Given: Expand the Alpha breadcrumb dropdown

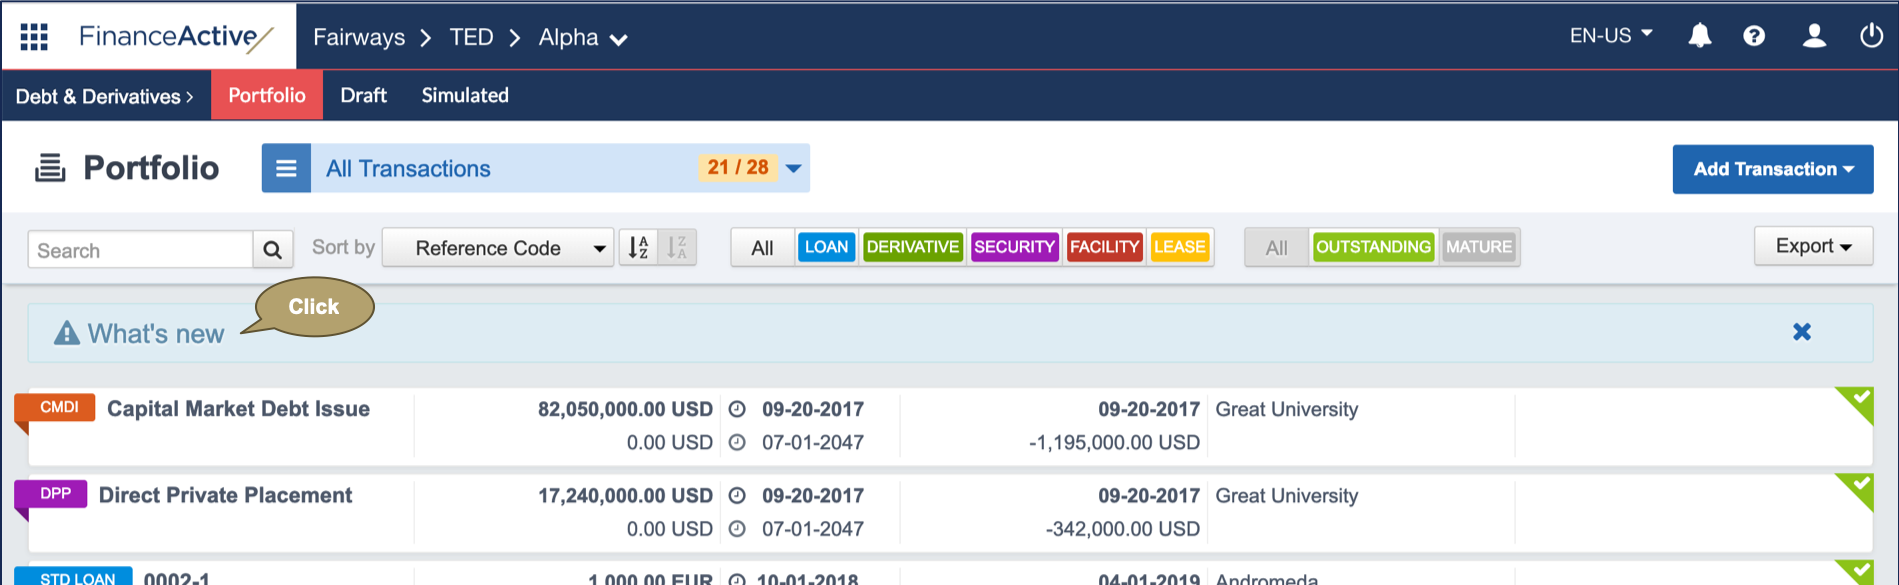Looking at the screenshot, I should click(x=619, y=39).
